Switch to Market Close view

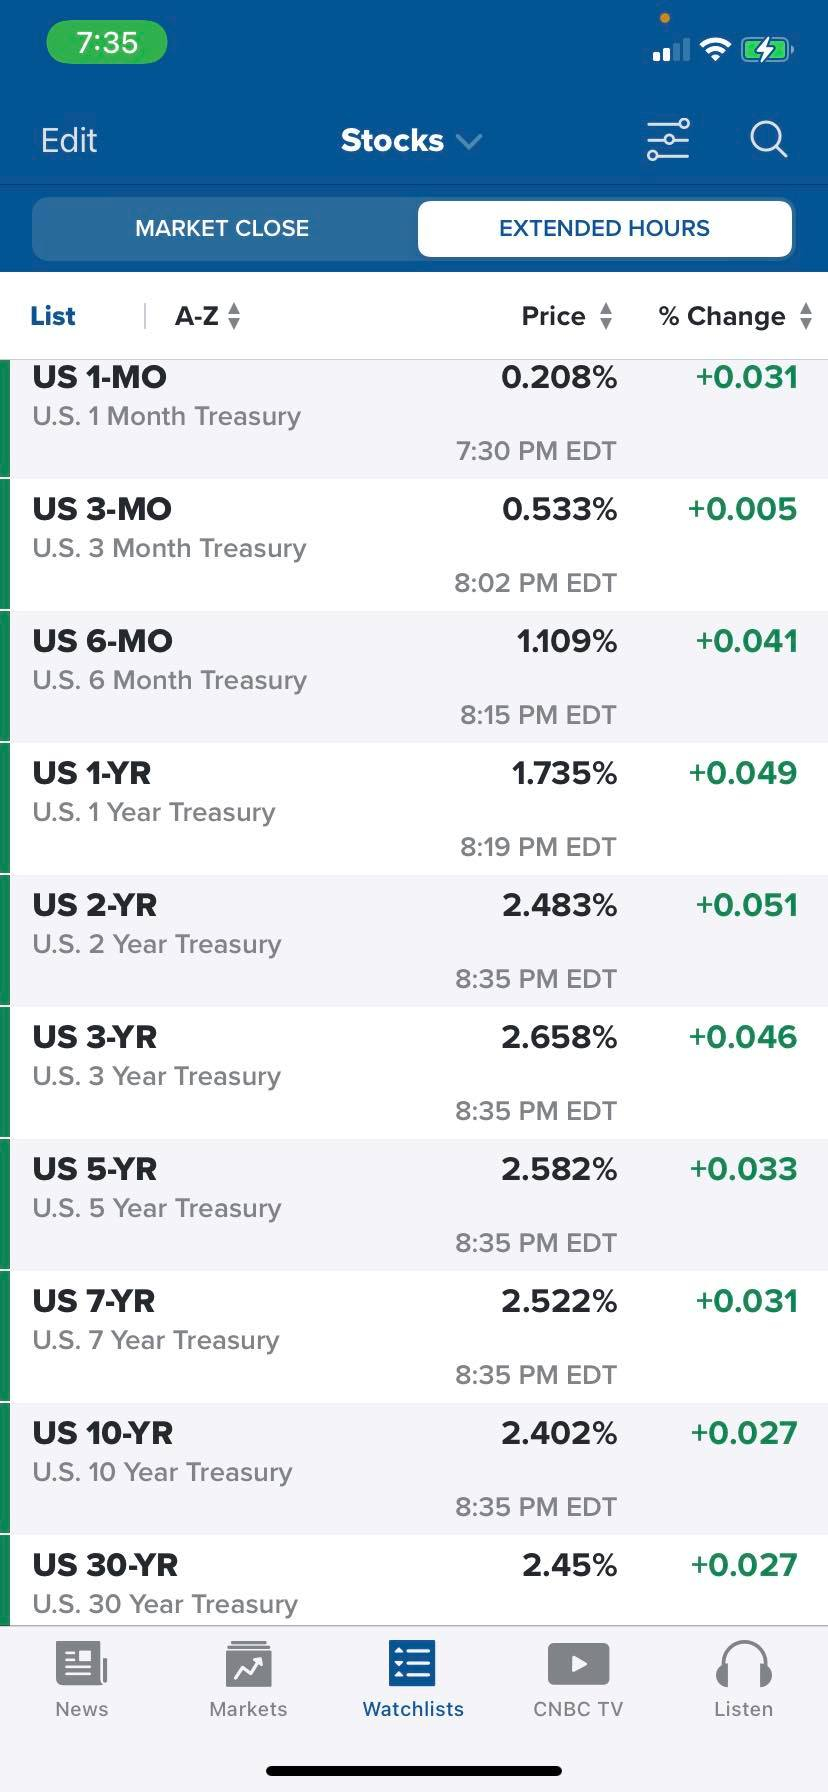coord(222,228)
